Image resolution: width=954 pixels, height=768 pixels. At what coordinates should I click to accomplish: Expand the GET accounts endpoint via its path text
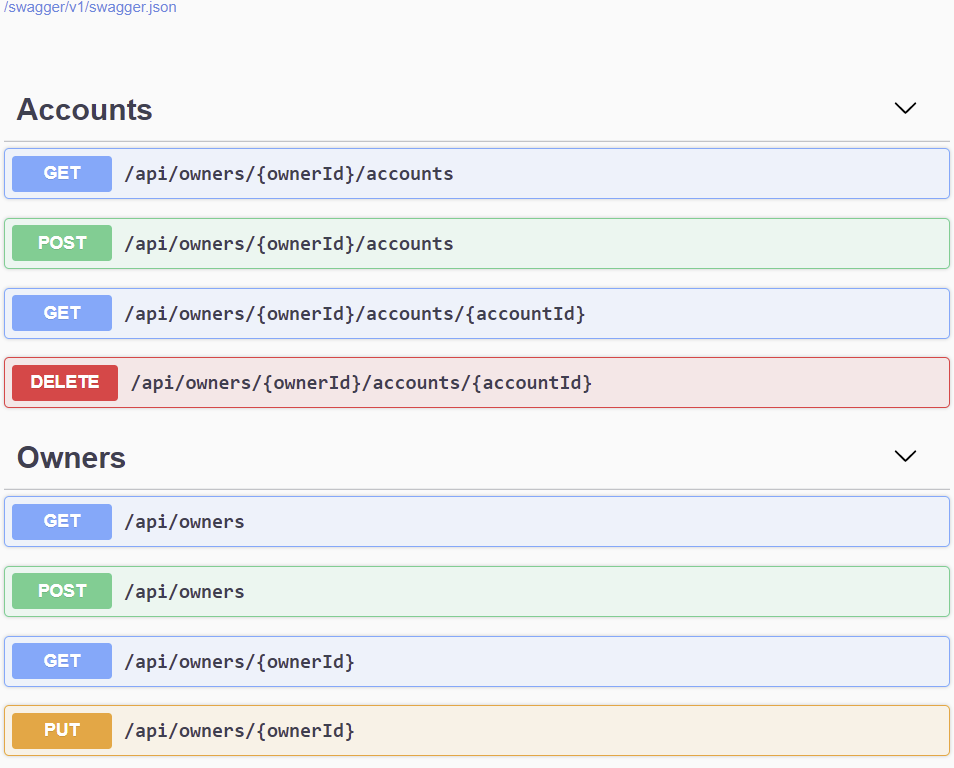(x=288, y=174)
